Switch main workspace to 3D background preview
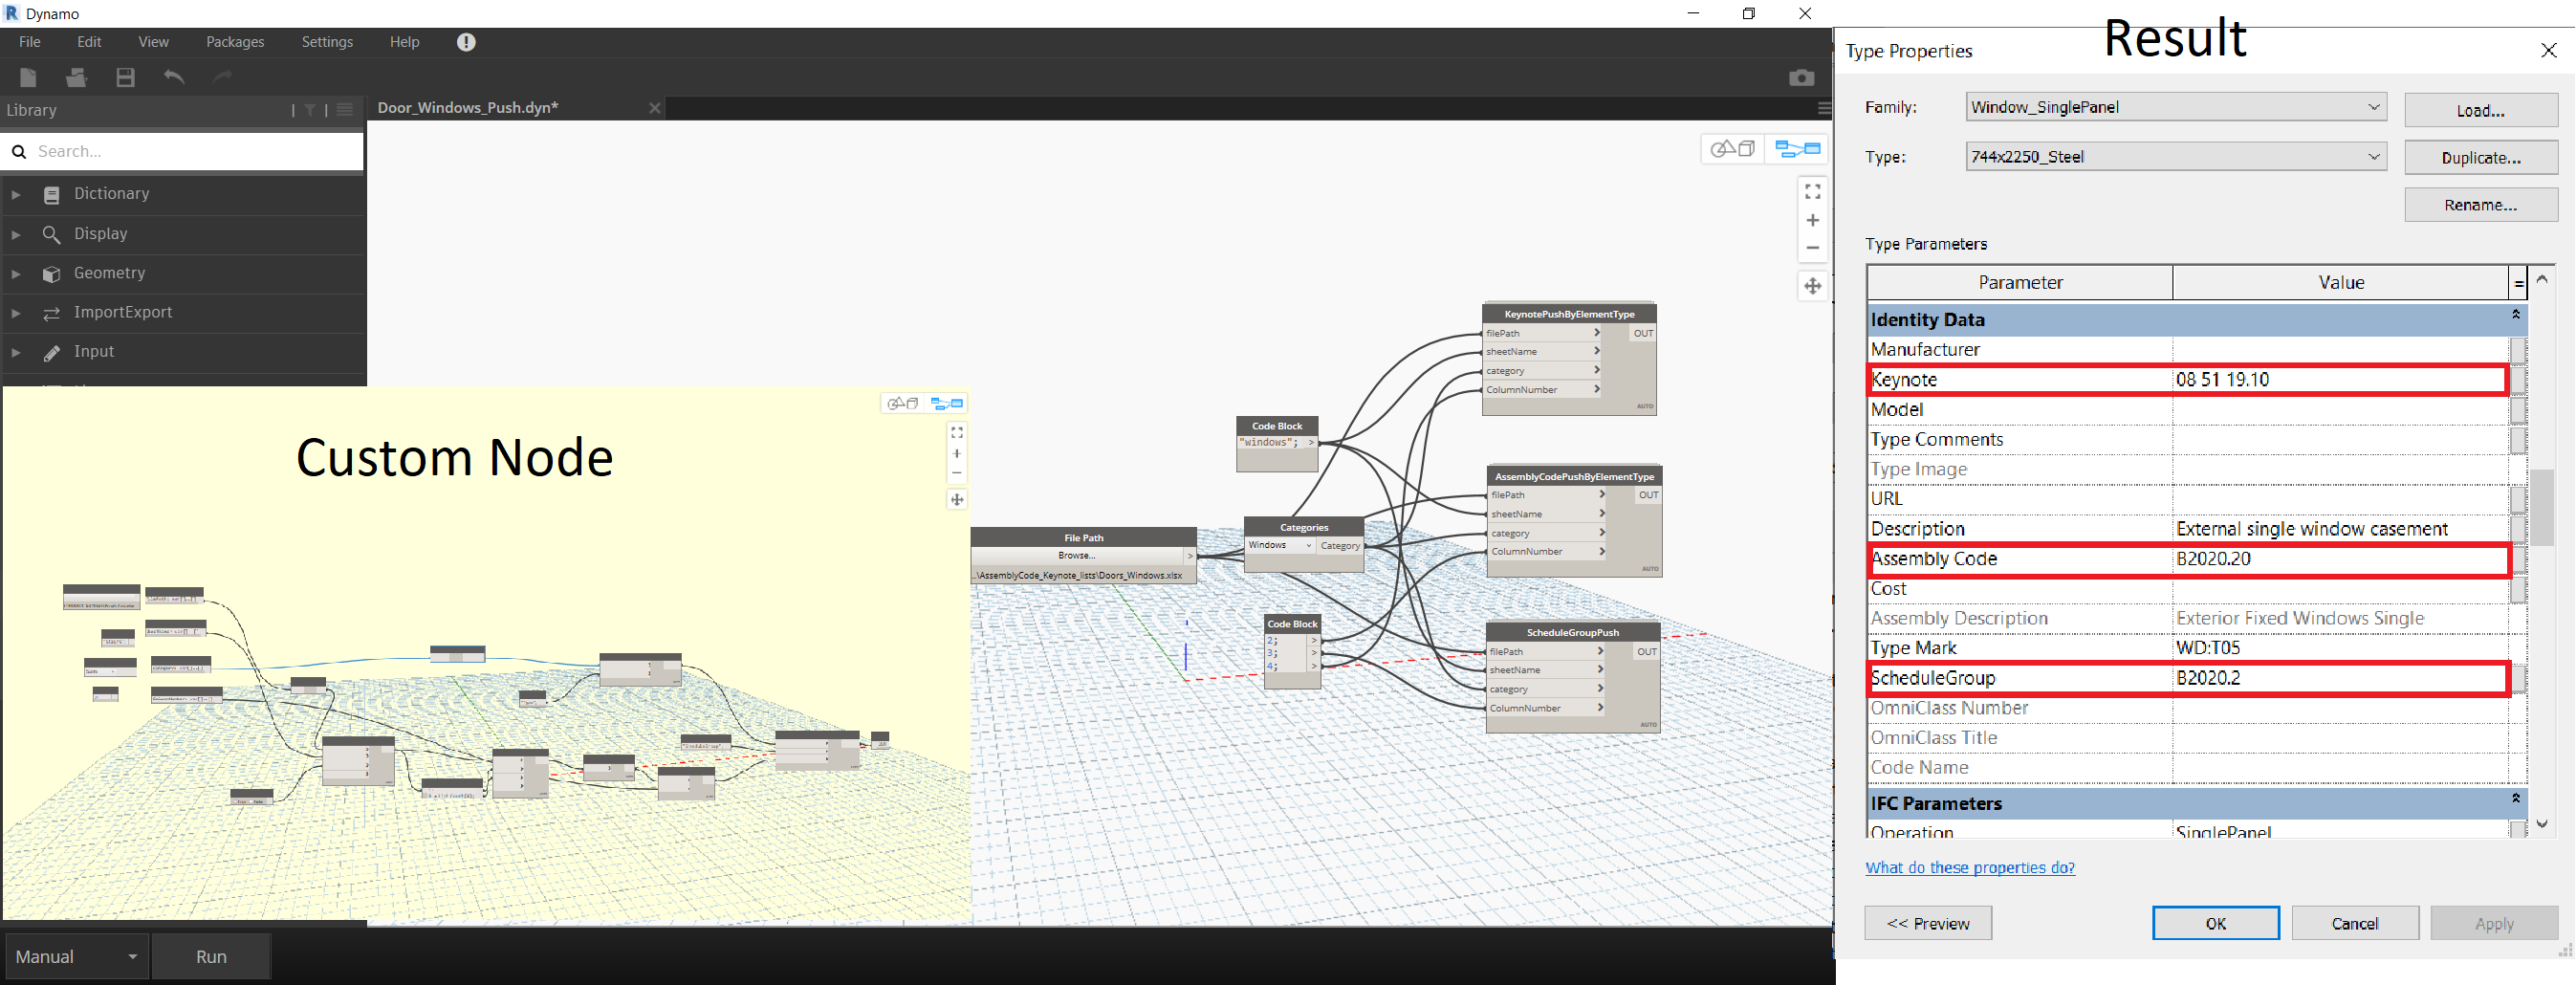Viewport: 2576px width, 985px height. tap(1732, 149)
